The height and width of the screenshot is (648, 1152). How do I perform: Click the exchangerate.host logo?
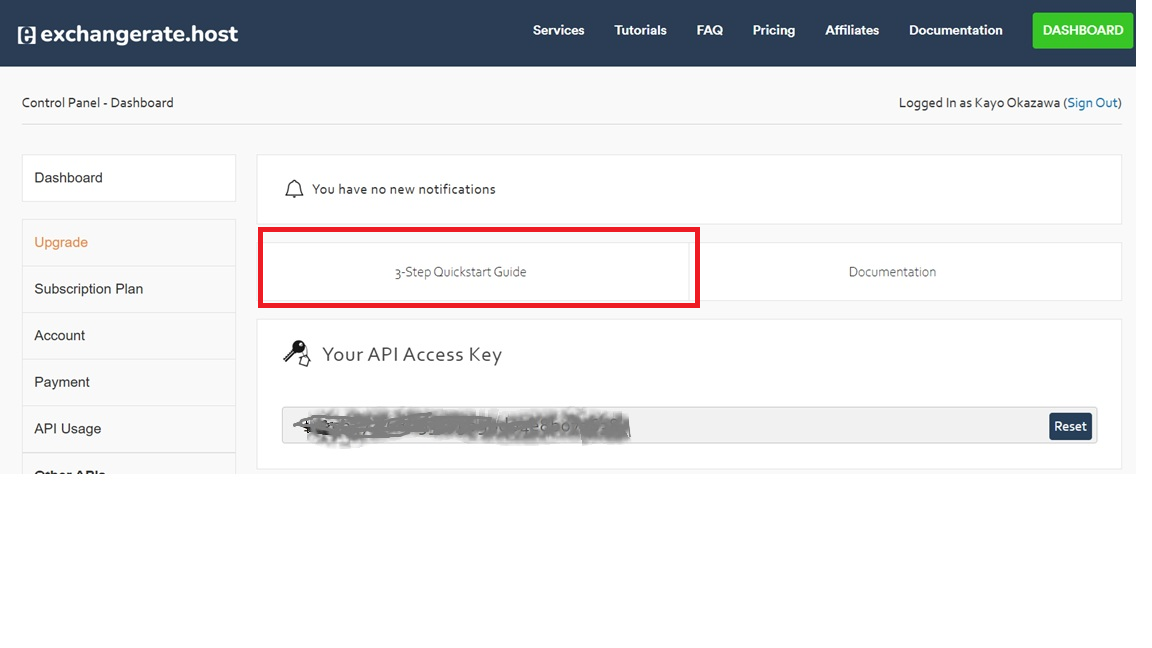pos(127,34)
